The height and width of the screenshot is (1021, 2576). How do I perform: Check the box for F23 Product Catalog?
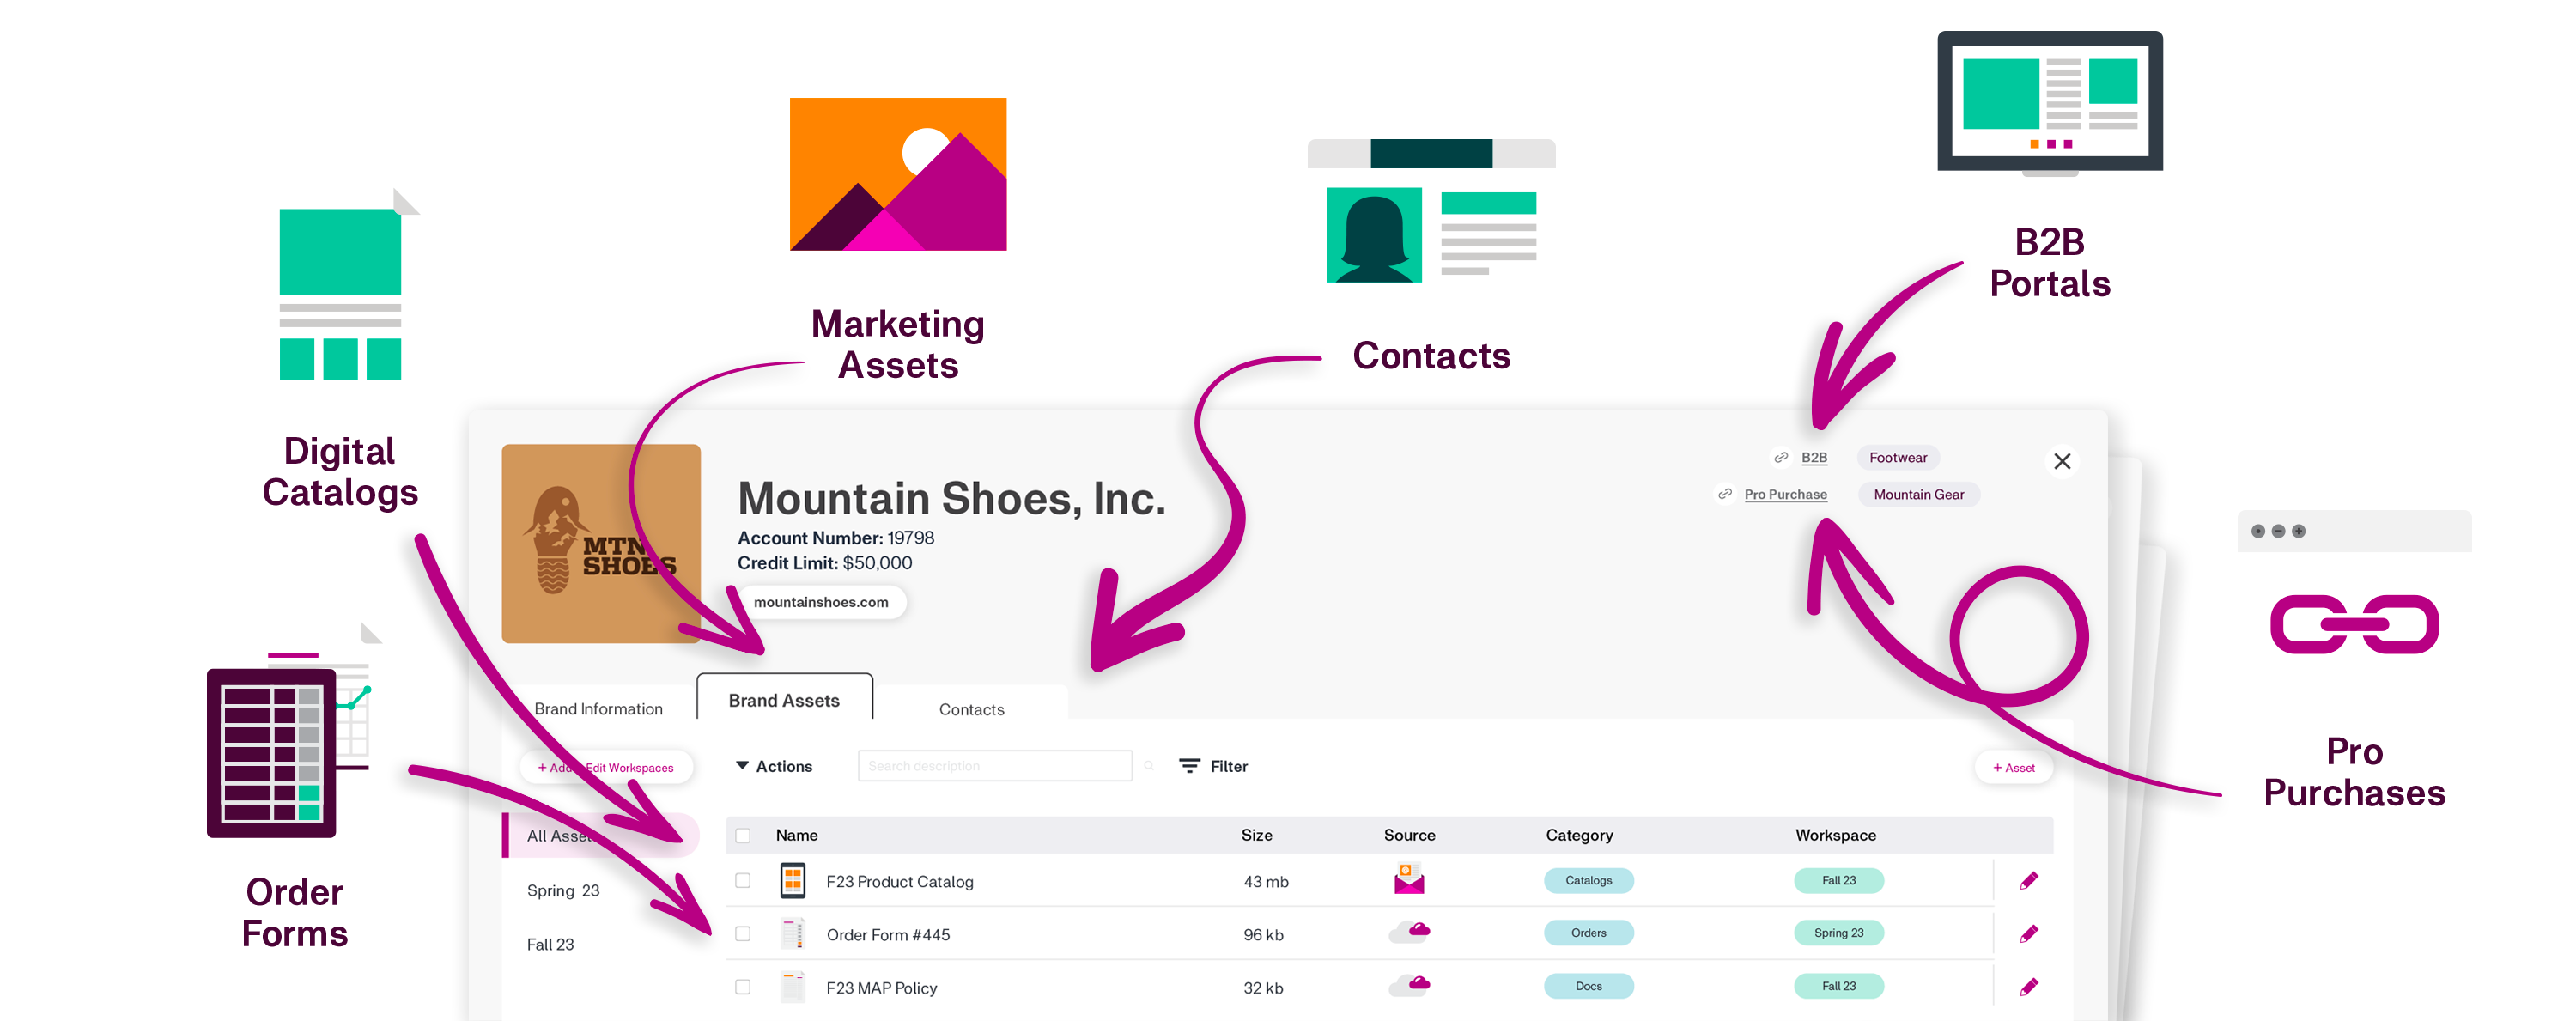[742, 881]
